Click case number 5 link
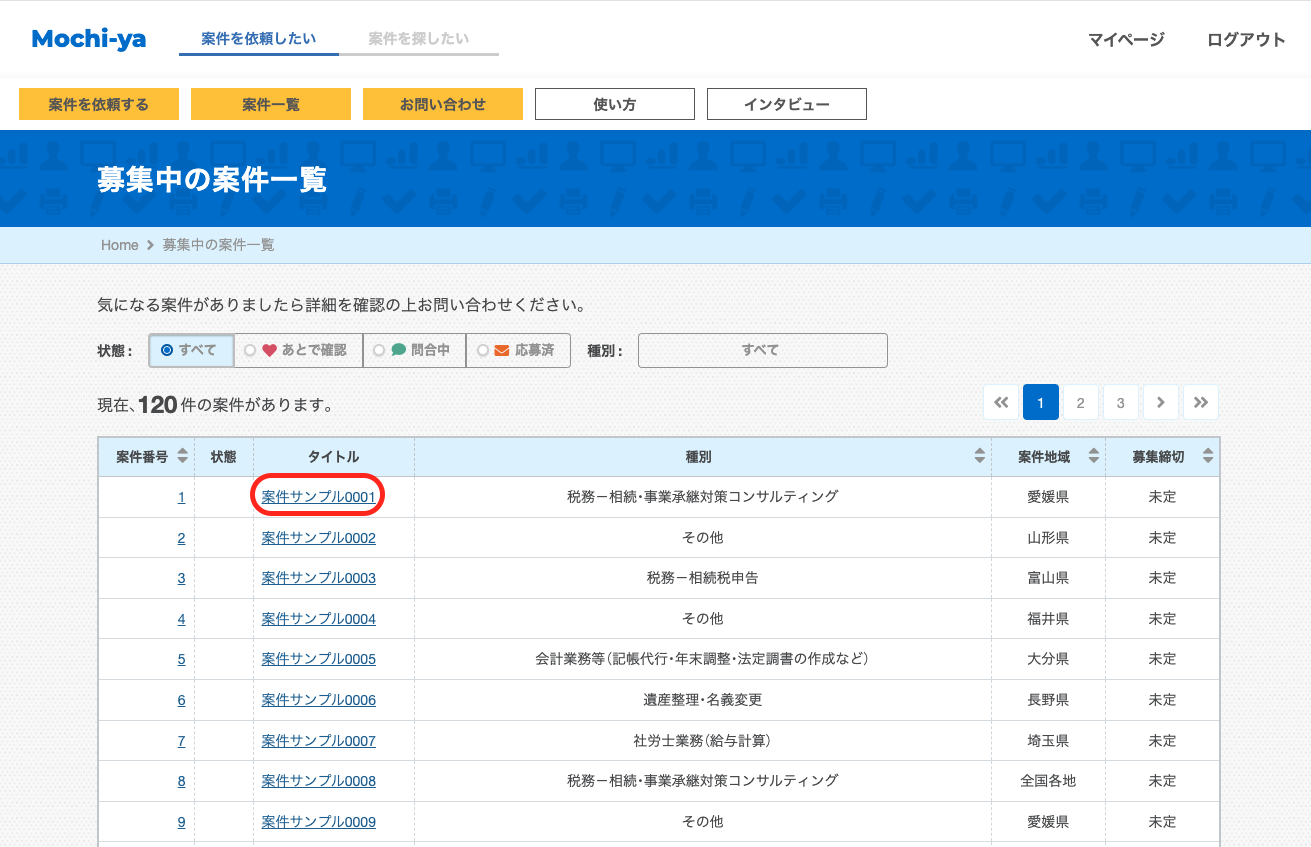This screenshot has height=847, width=1311. [181, 659]
